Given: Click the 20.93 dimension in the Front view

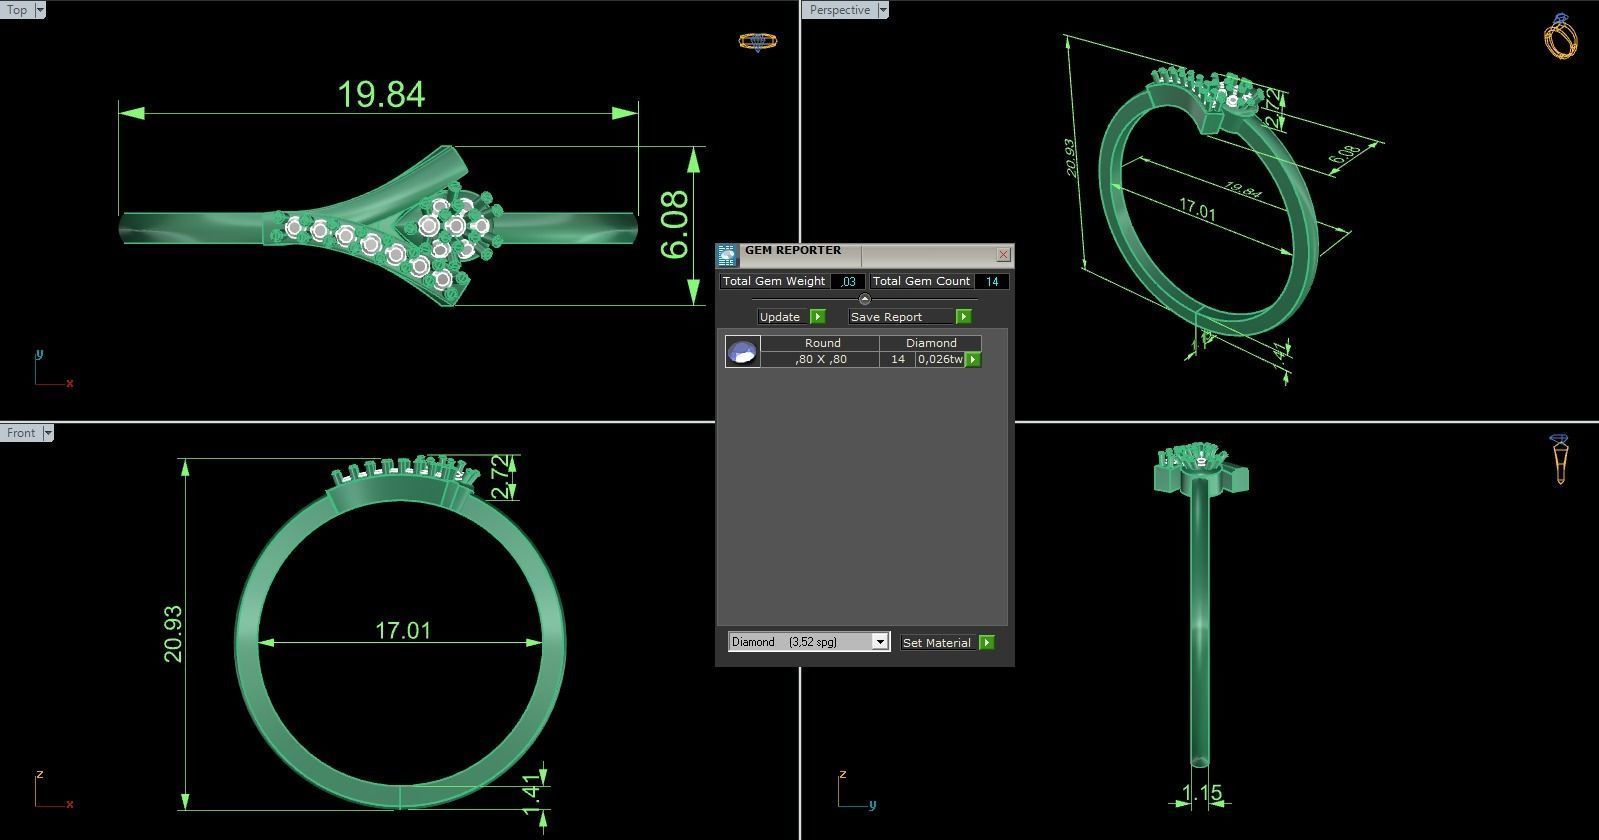Looking at the screenshot, I should [x=173, y=633].
